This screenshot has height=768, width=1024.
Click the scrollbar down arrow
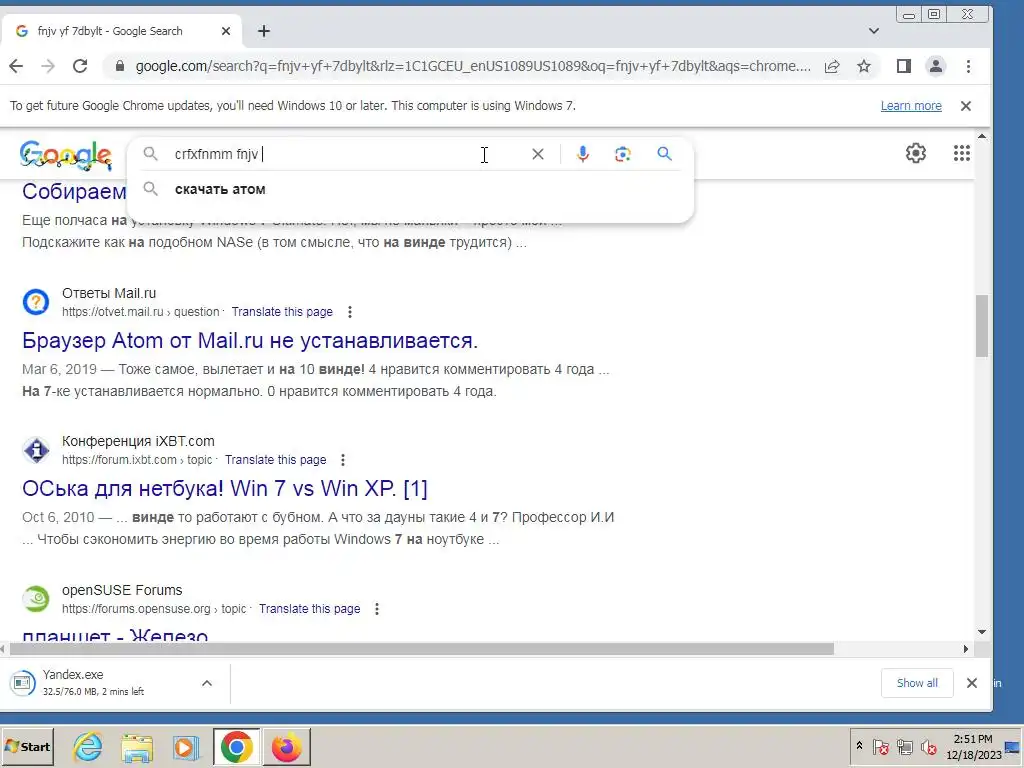tap(982, 632)
